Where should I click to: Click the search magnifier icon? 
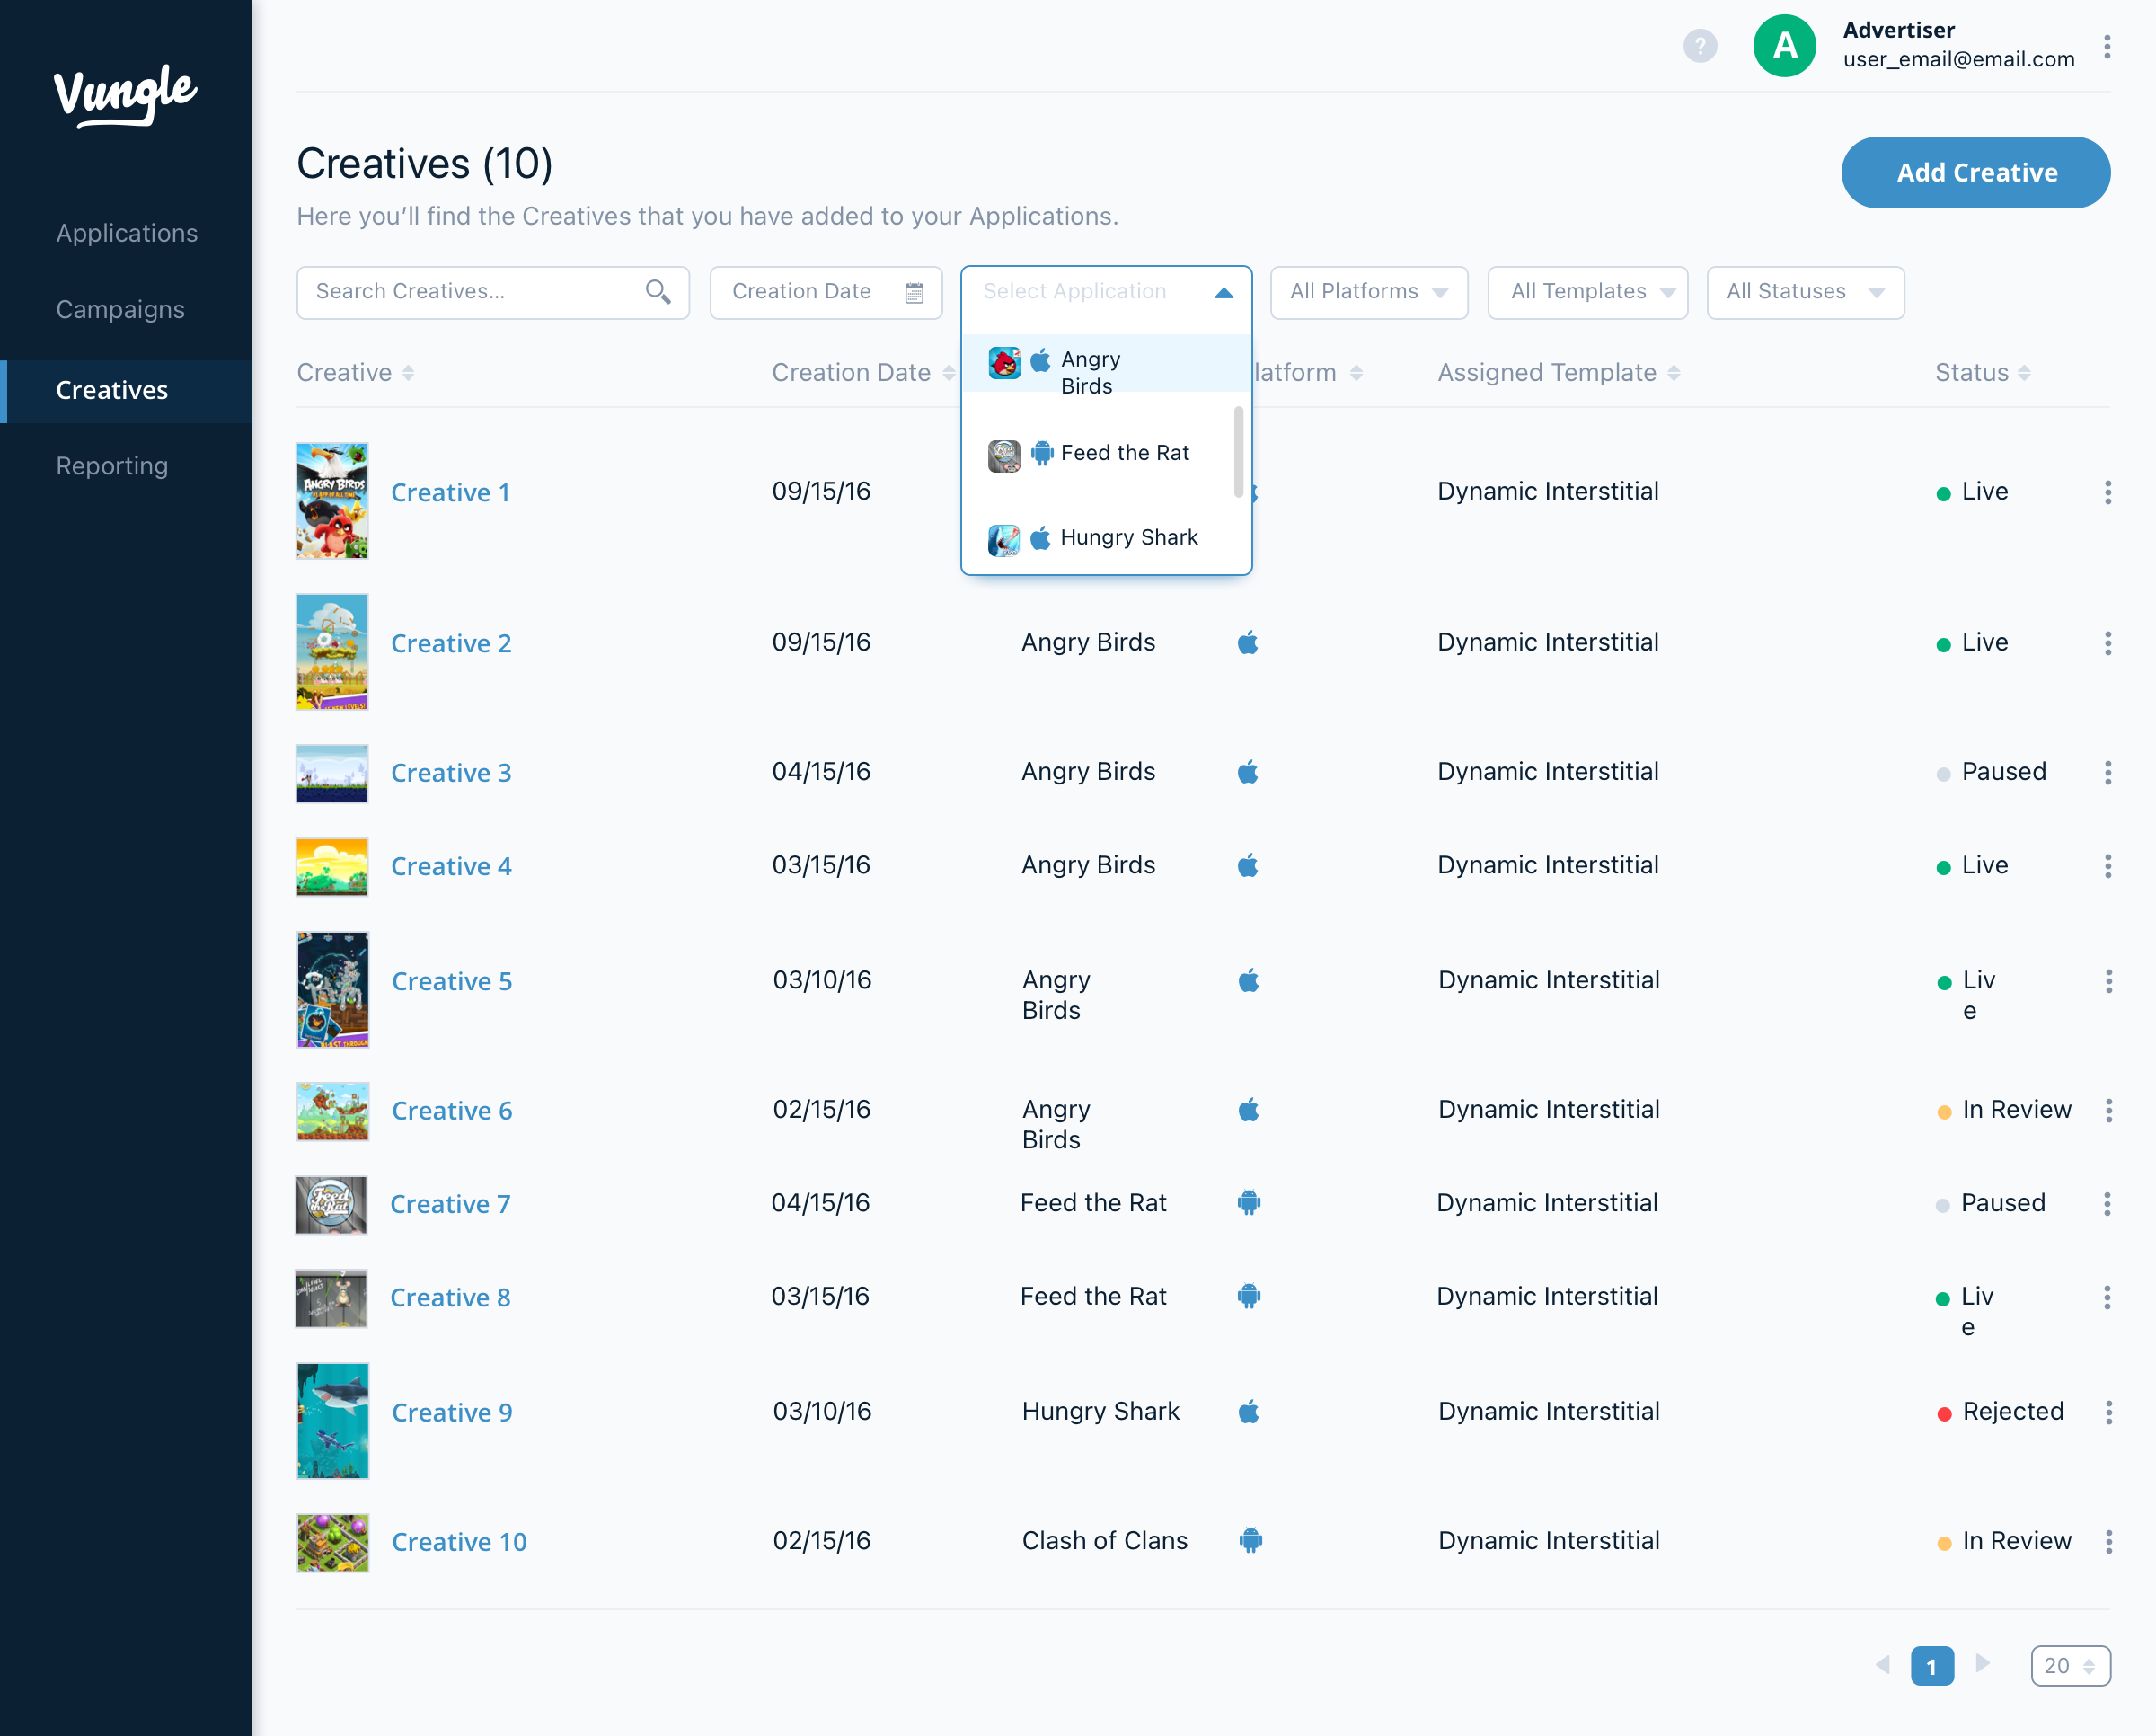coord(657,292)
